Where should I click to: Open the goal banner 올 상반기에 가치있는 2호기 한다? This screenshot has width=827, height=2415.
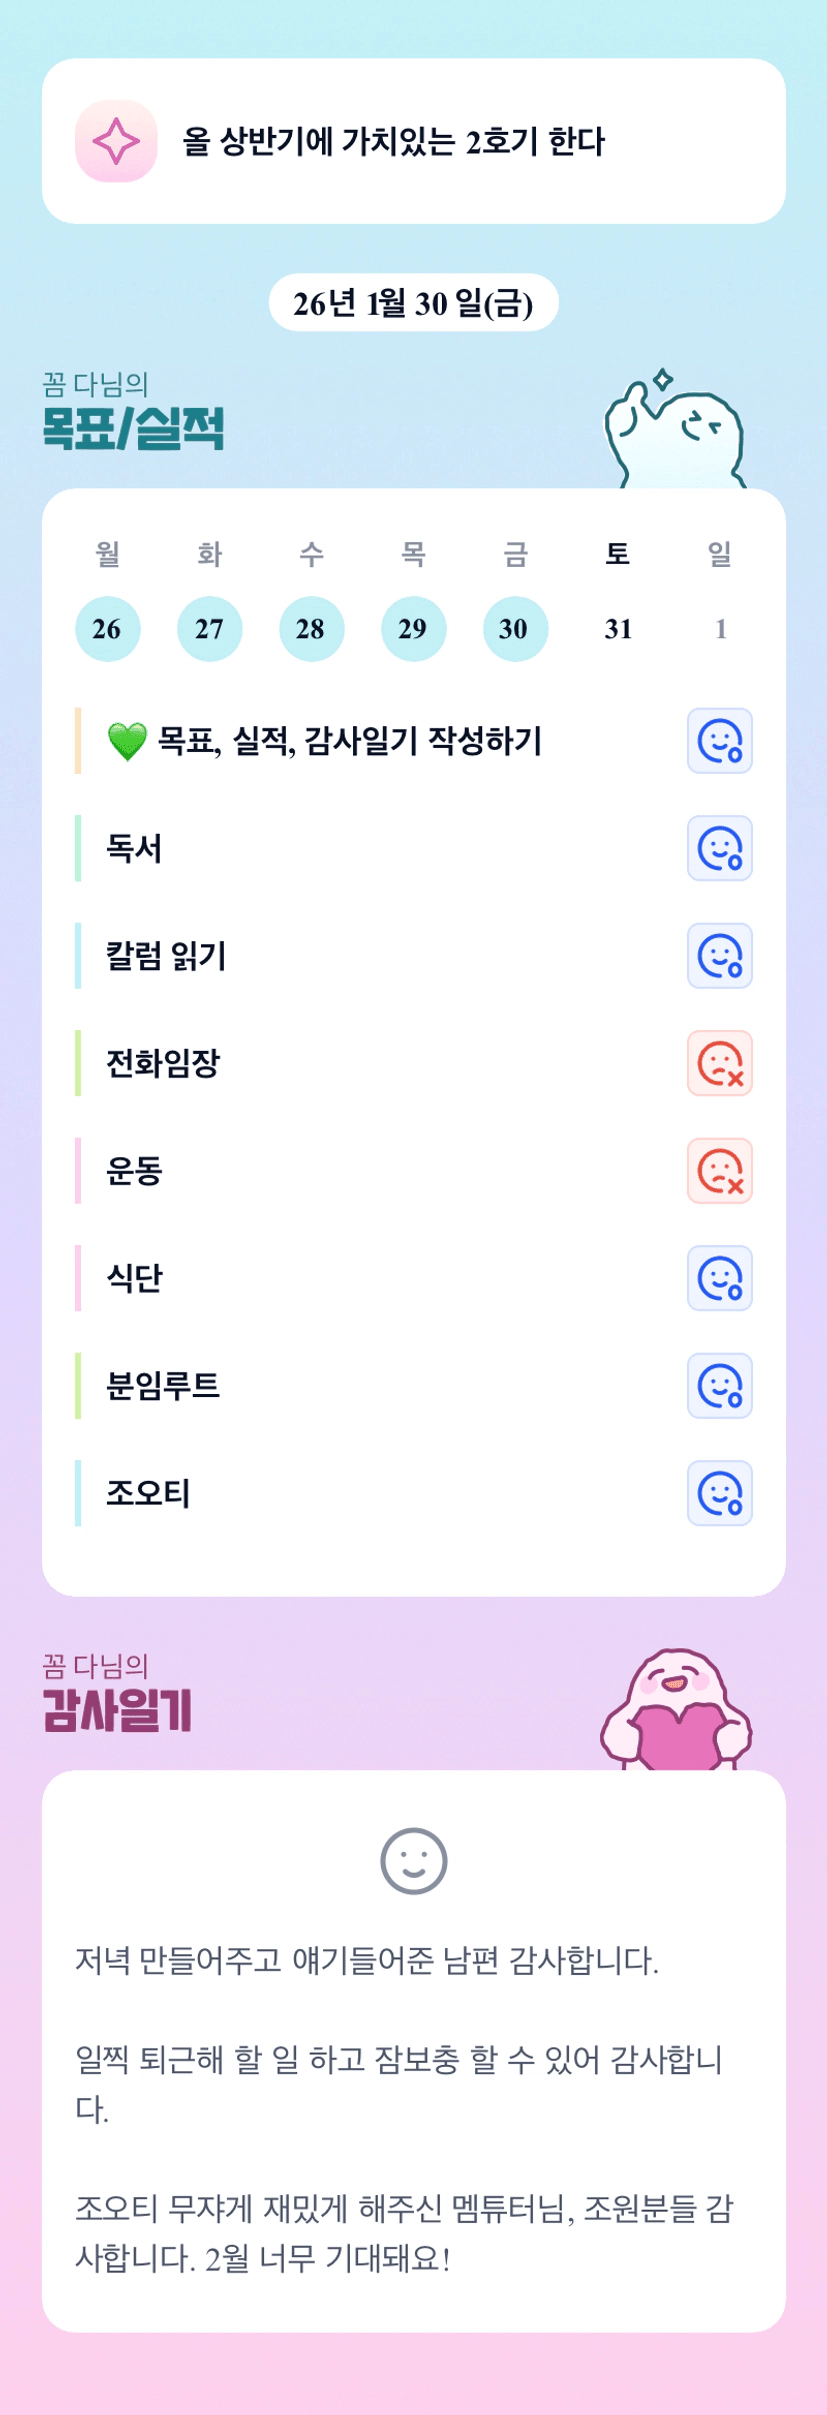click(413, 141)
